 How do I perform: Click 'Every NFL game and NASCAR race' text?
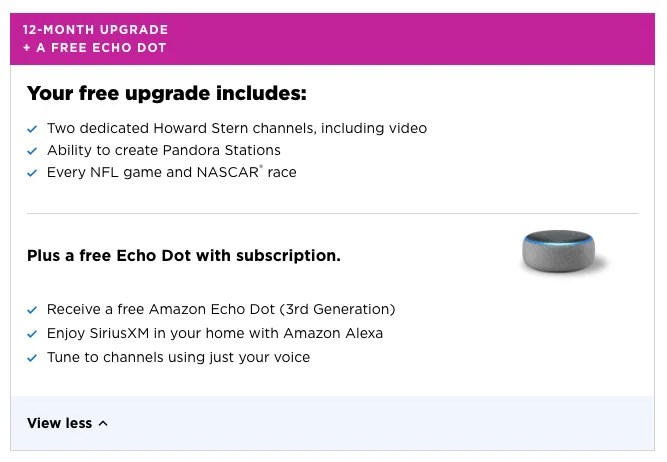pyautogui.click(x=171, y=173)
